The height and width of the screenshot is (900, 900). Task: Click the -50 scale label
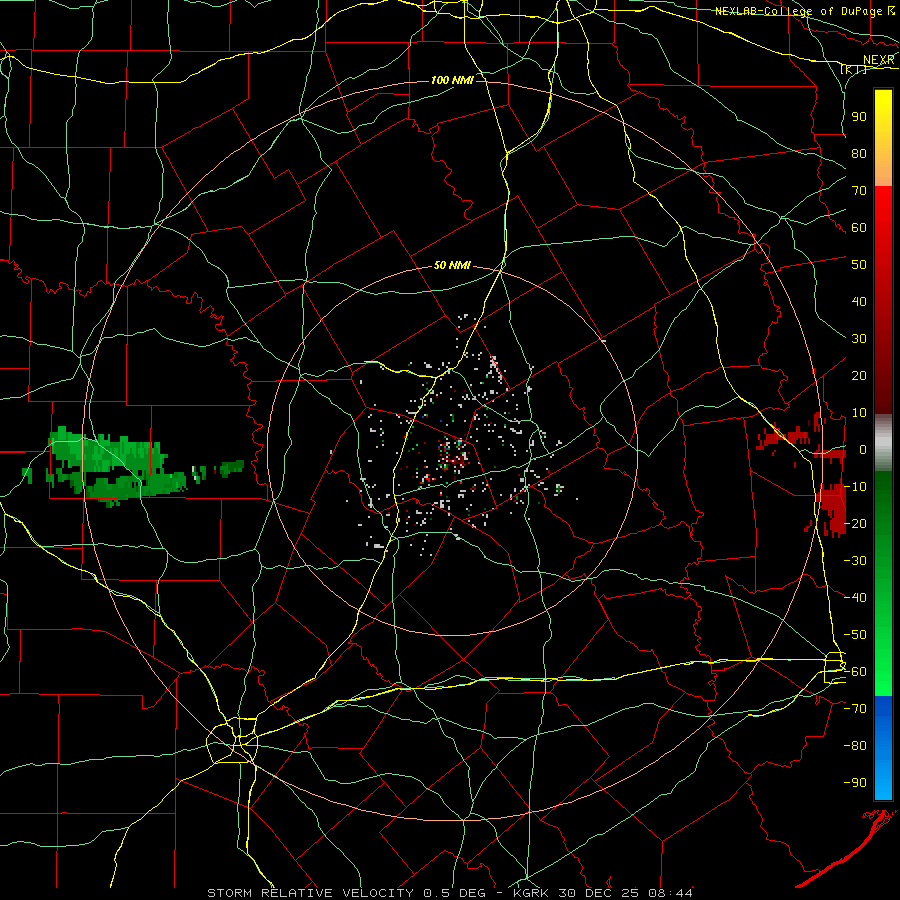pos(855,635)
